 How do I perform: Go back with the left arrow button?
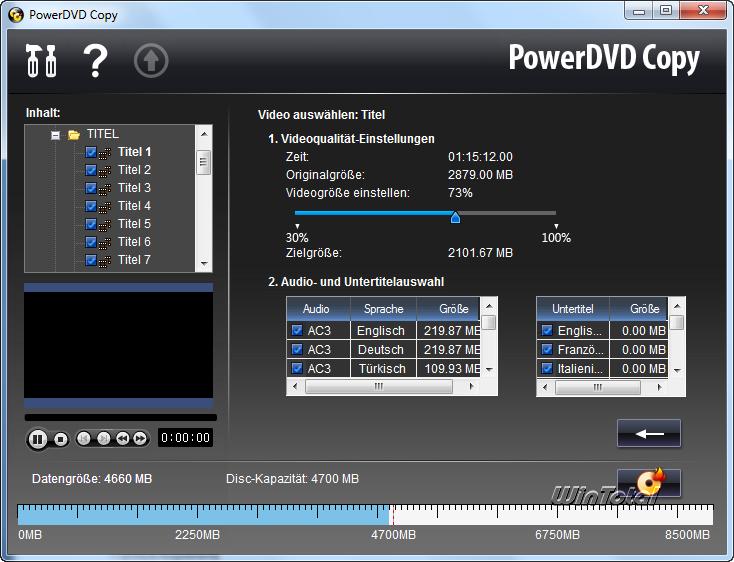649,433
